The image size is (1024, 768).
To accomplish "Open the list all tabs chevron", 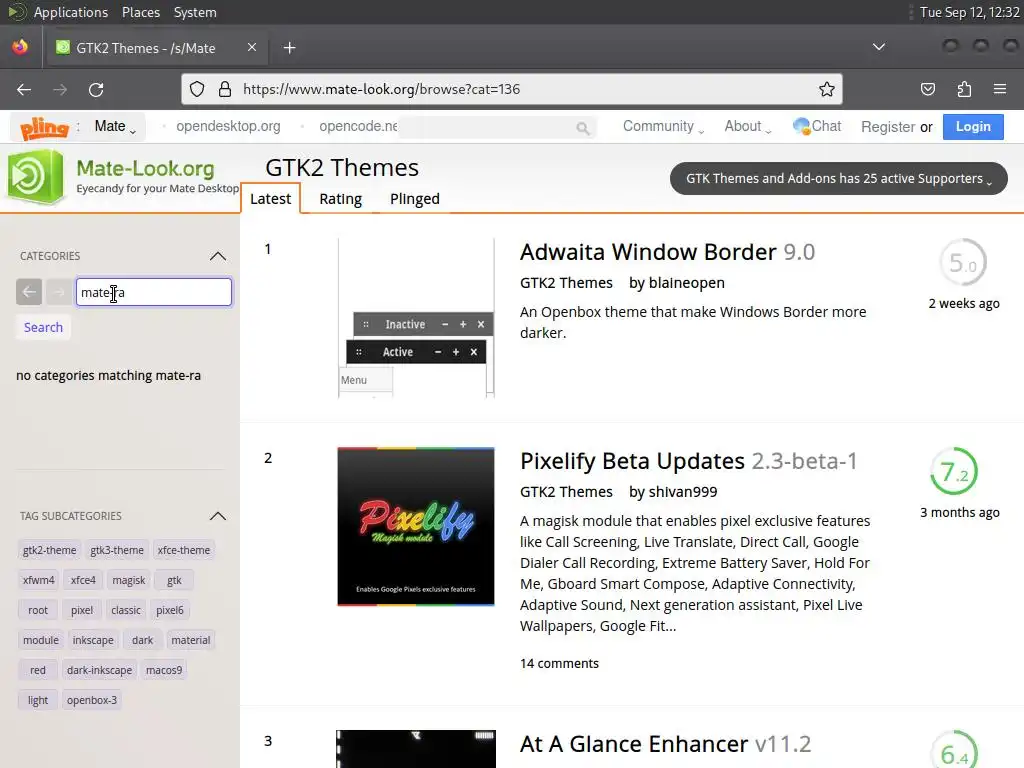I will (879, 47).
